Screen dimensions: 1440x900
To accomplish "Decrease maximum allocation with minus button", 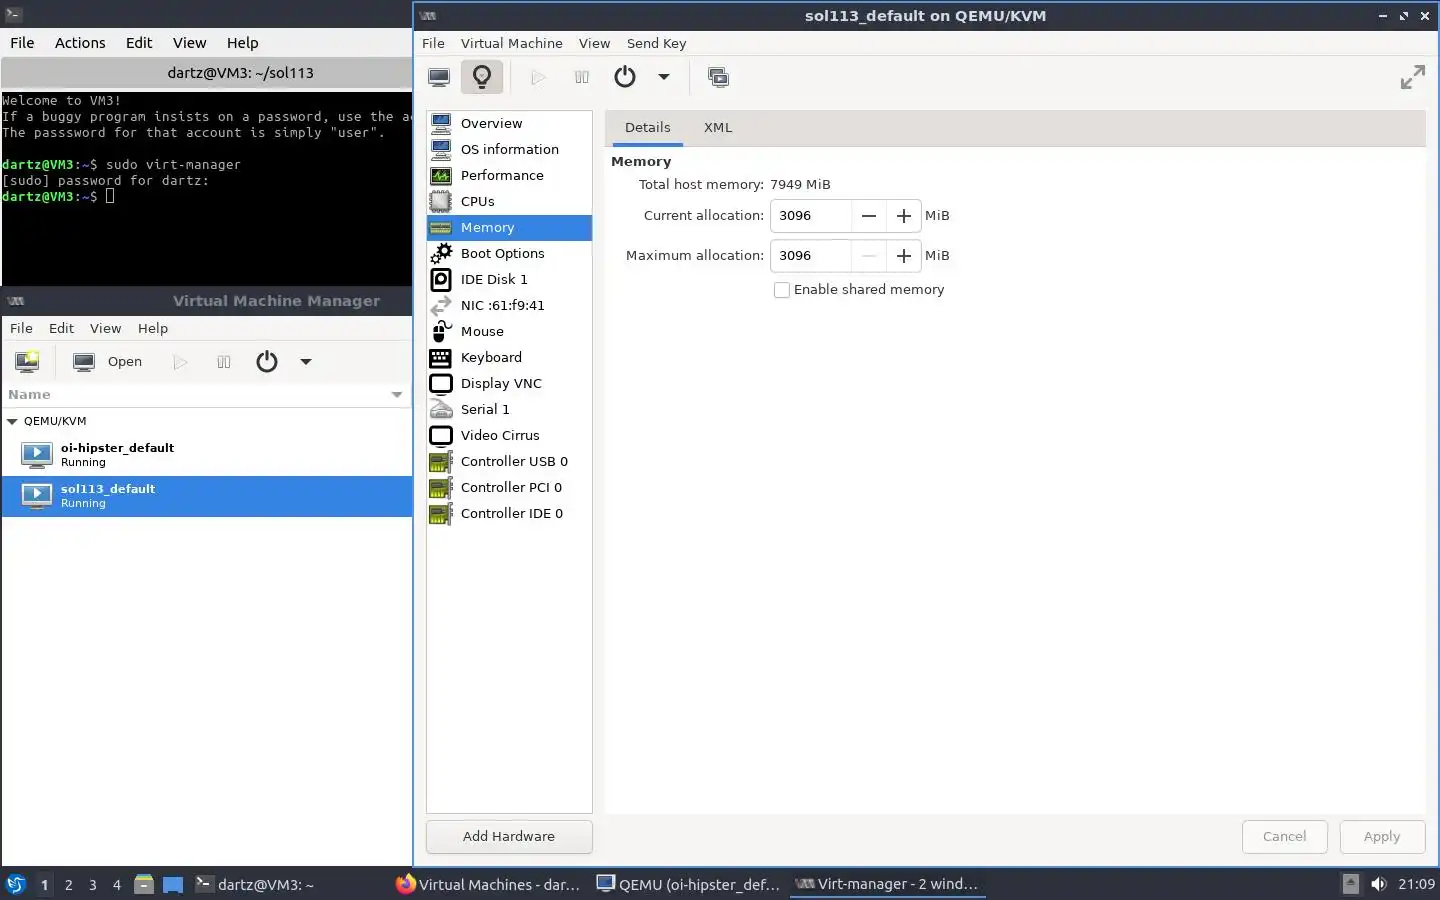I will [869, 256].
